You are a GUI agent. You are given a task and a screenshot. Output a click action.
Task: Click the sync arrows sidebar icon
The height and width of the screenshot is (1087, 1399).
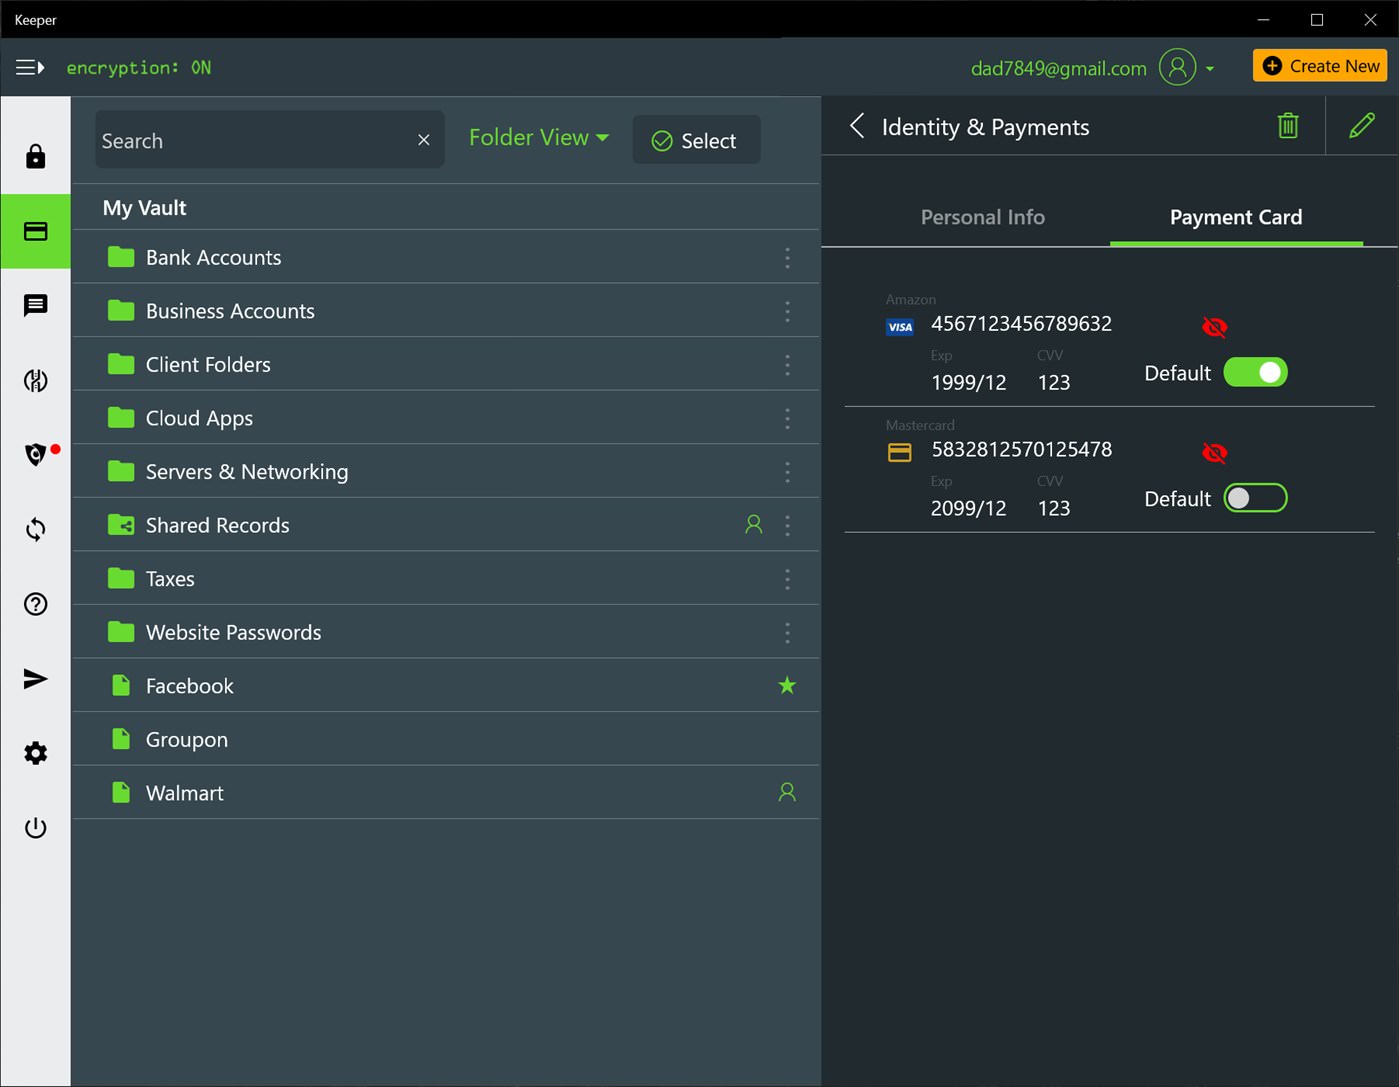pyautogui.click(x=35, y=529)
